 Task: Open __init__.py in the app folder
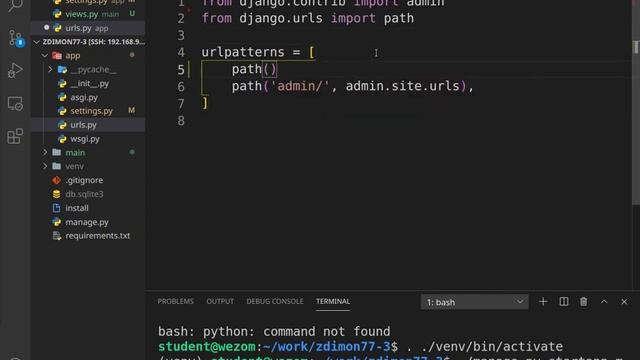pyautogui.click(x=88, y=83)
